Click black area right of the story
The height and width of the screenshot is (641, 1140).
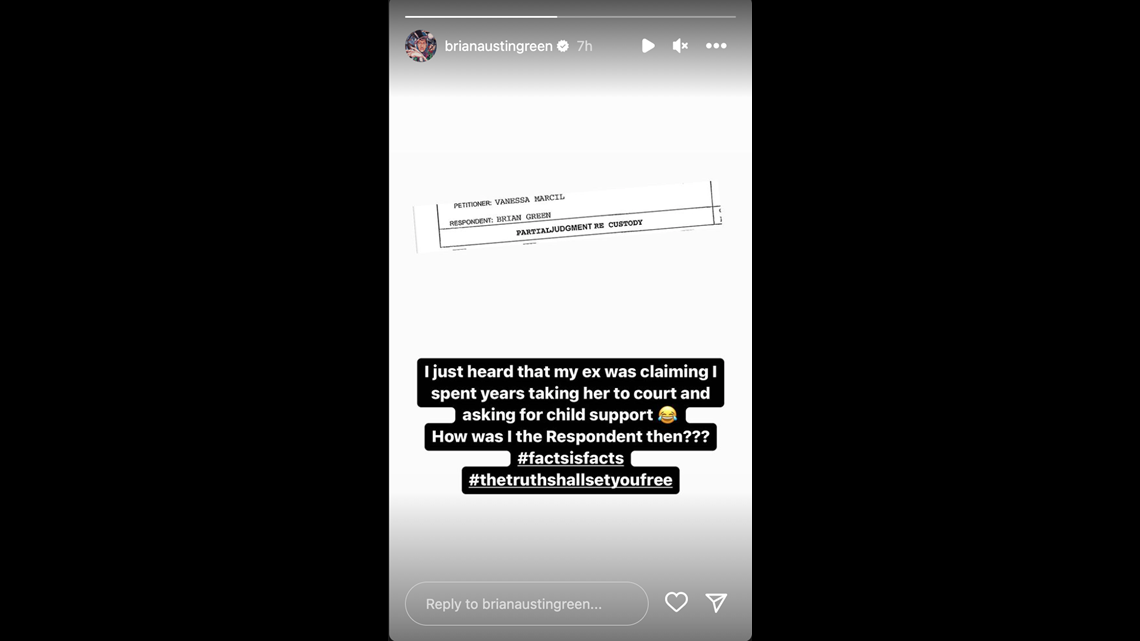pyautogui.click(x=946, y=320)
